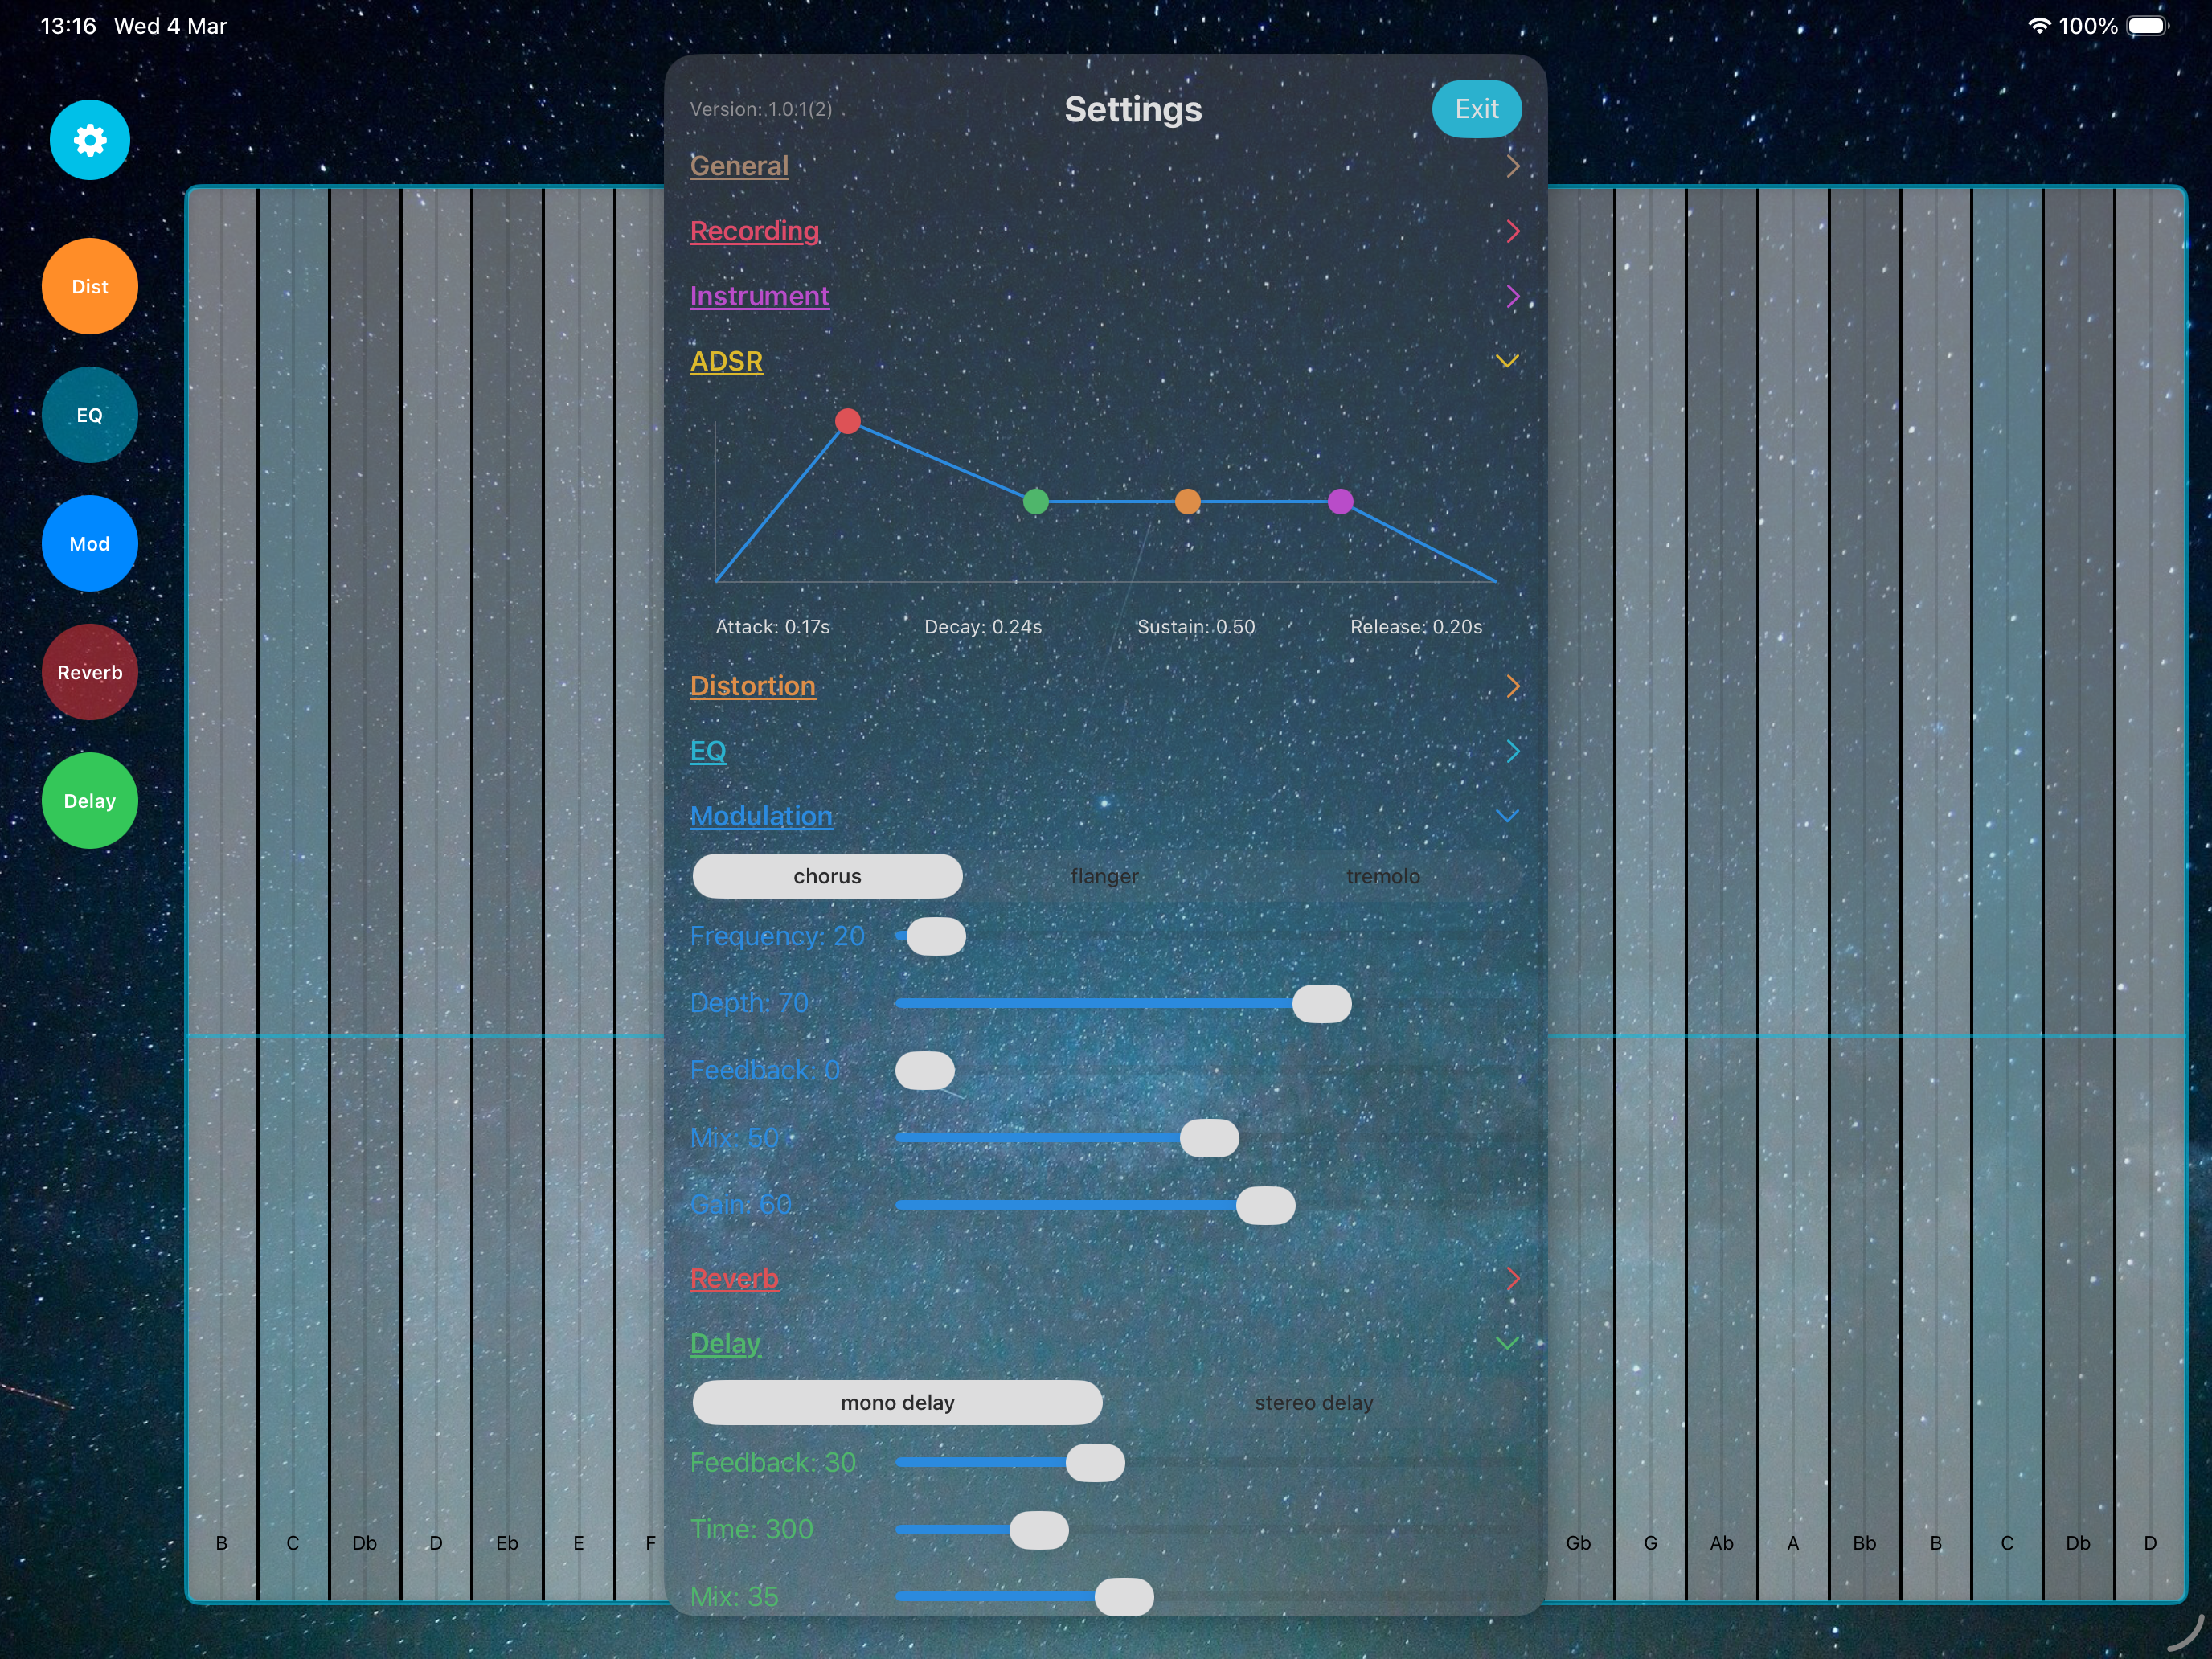Play the Bb key on the keyboard
2212x1659 pixels.
pyautogui.click(x=1865, y=894)
